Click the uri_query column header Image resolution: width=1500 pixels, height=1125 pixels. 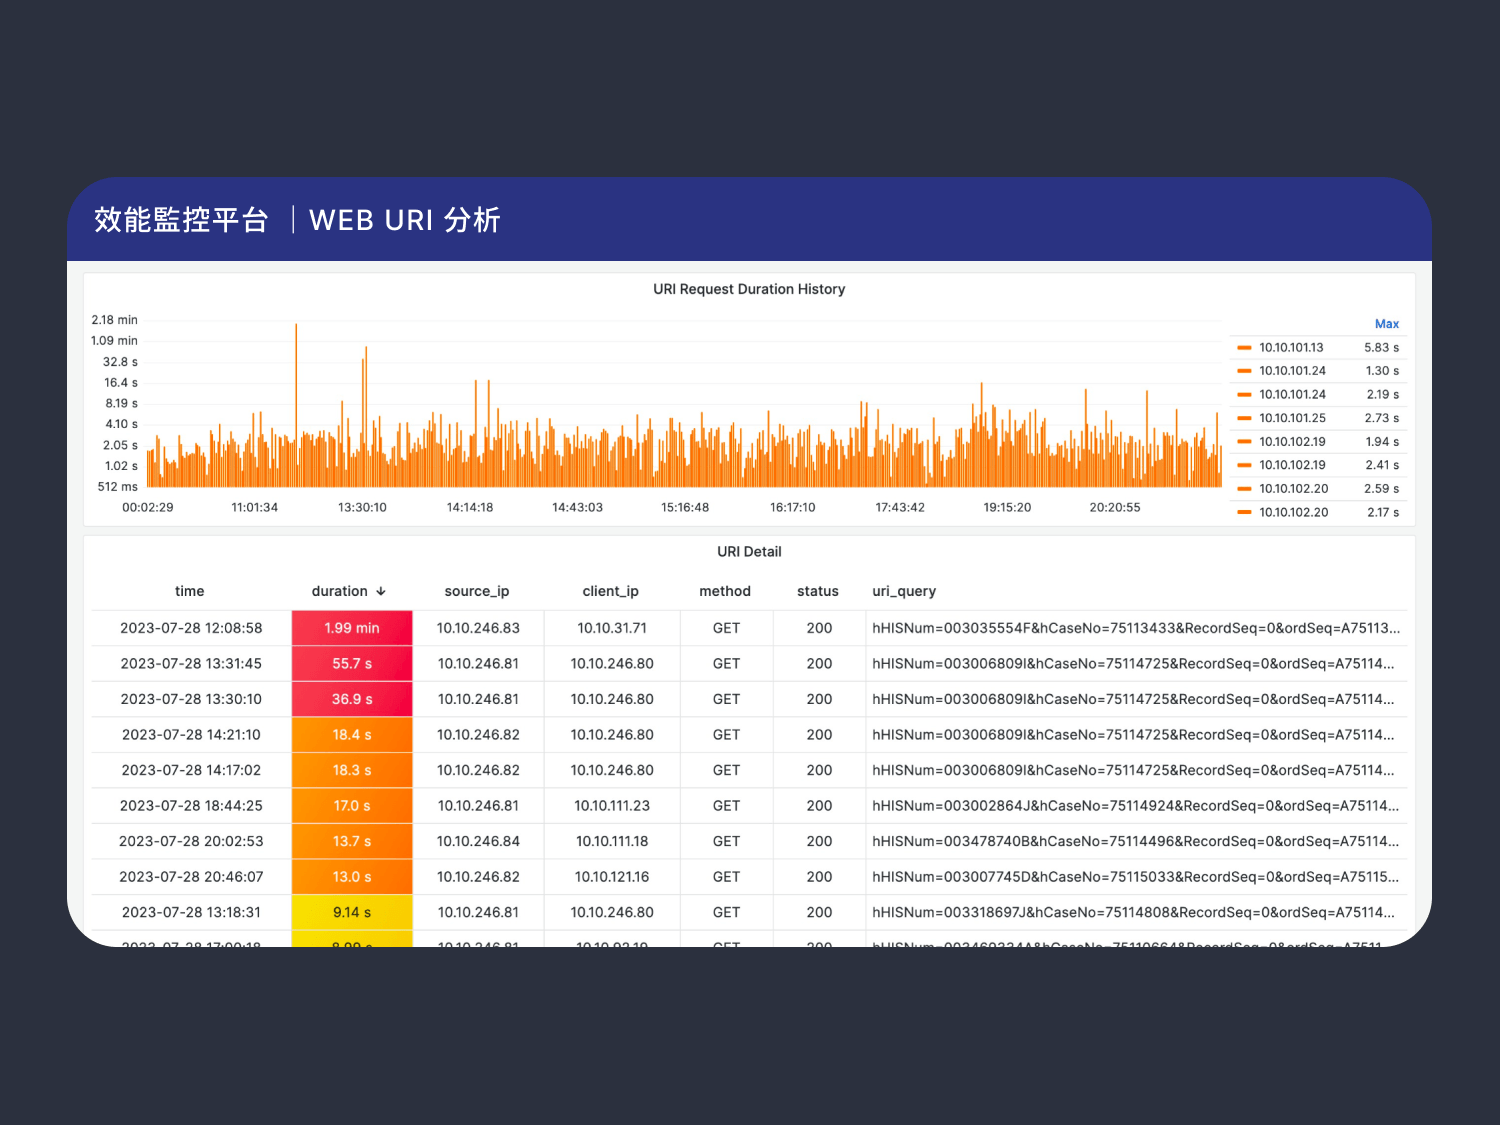click(903, 592)
